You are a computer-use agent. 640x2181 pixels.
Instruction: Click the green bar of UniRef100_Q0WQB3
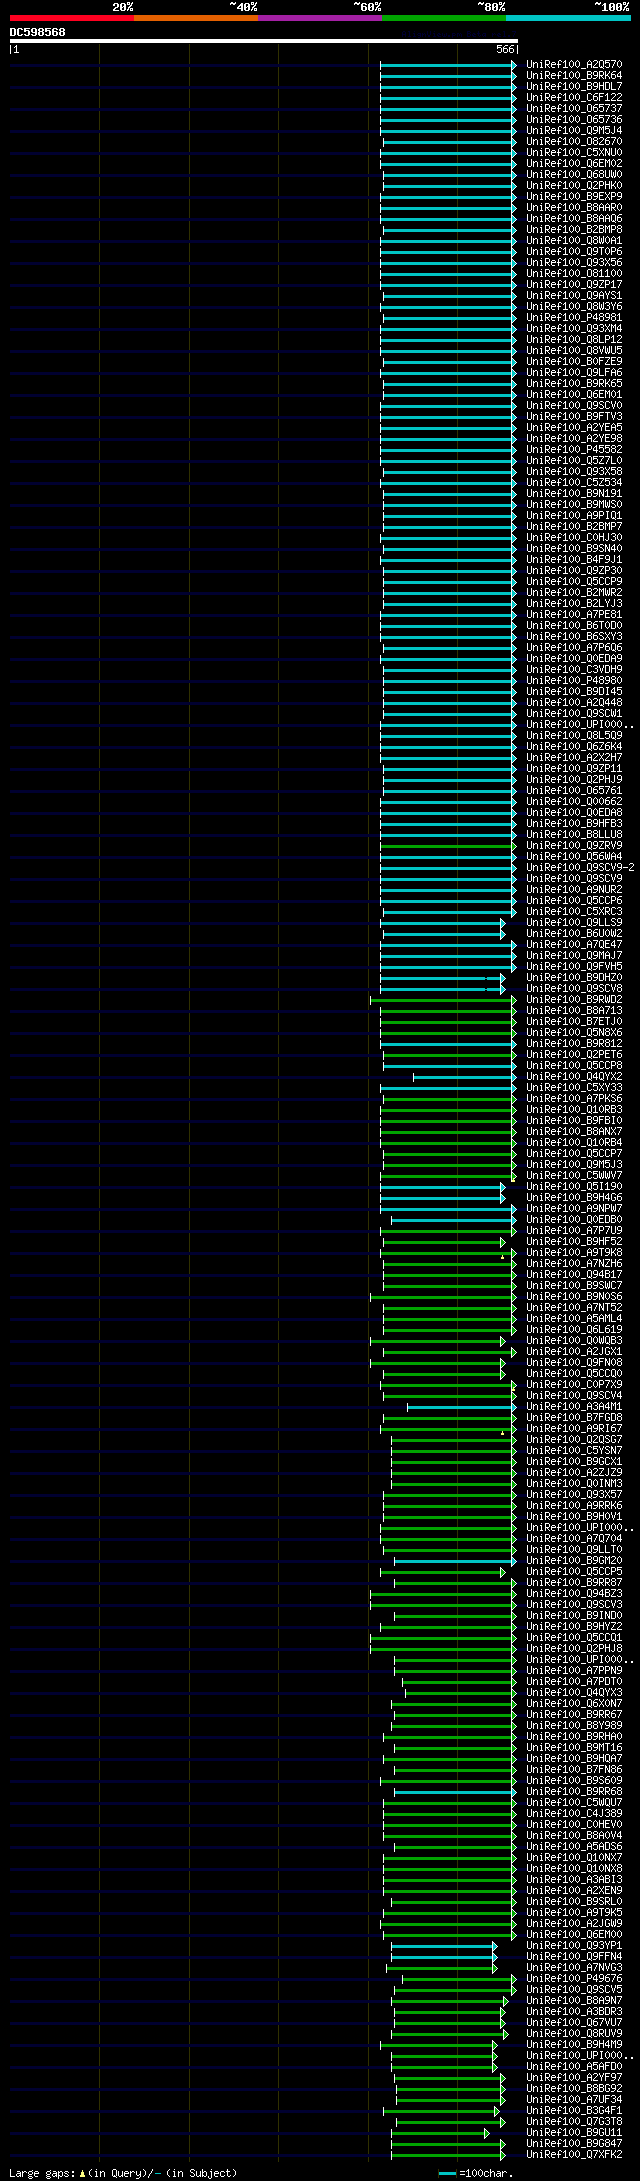coord(436,1341)
